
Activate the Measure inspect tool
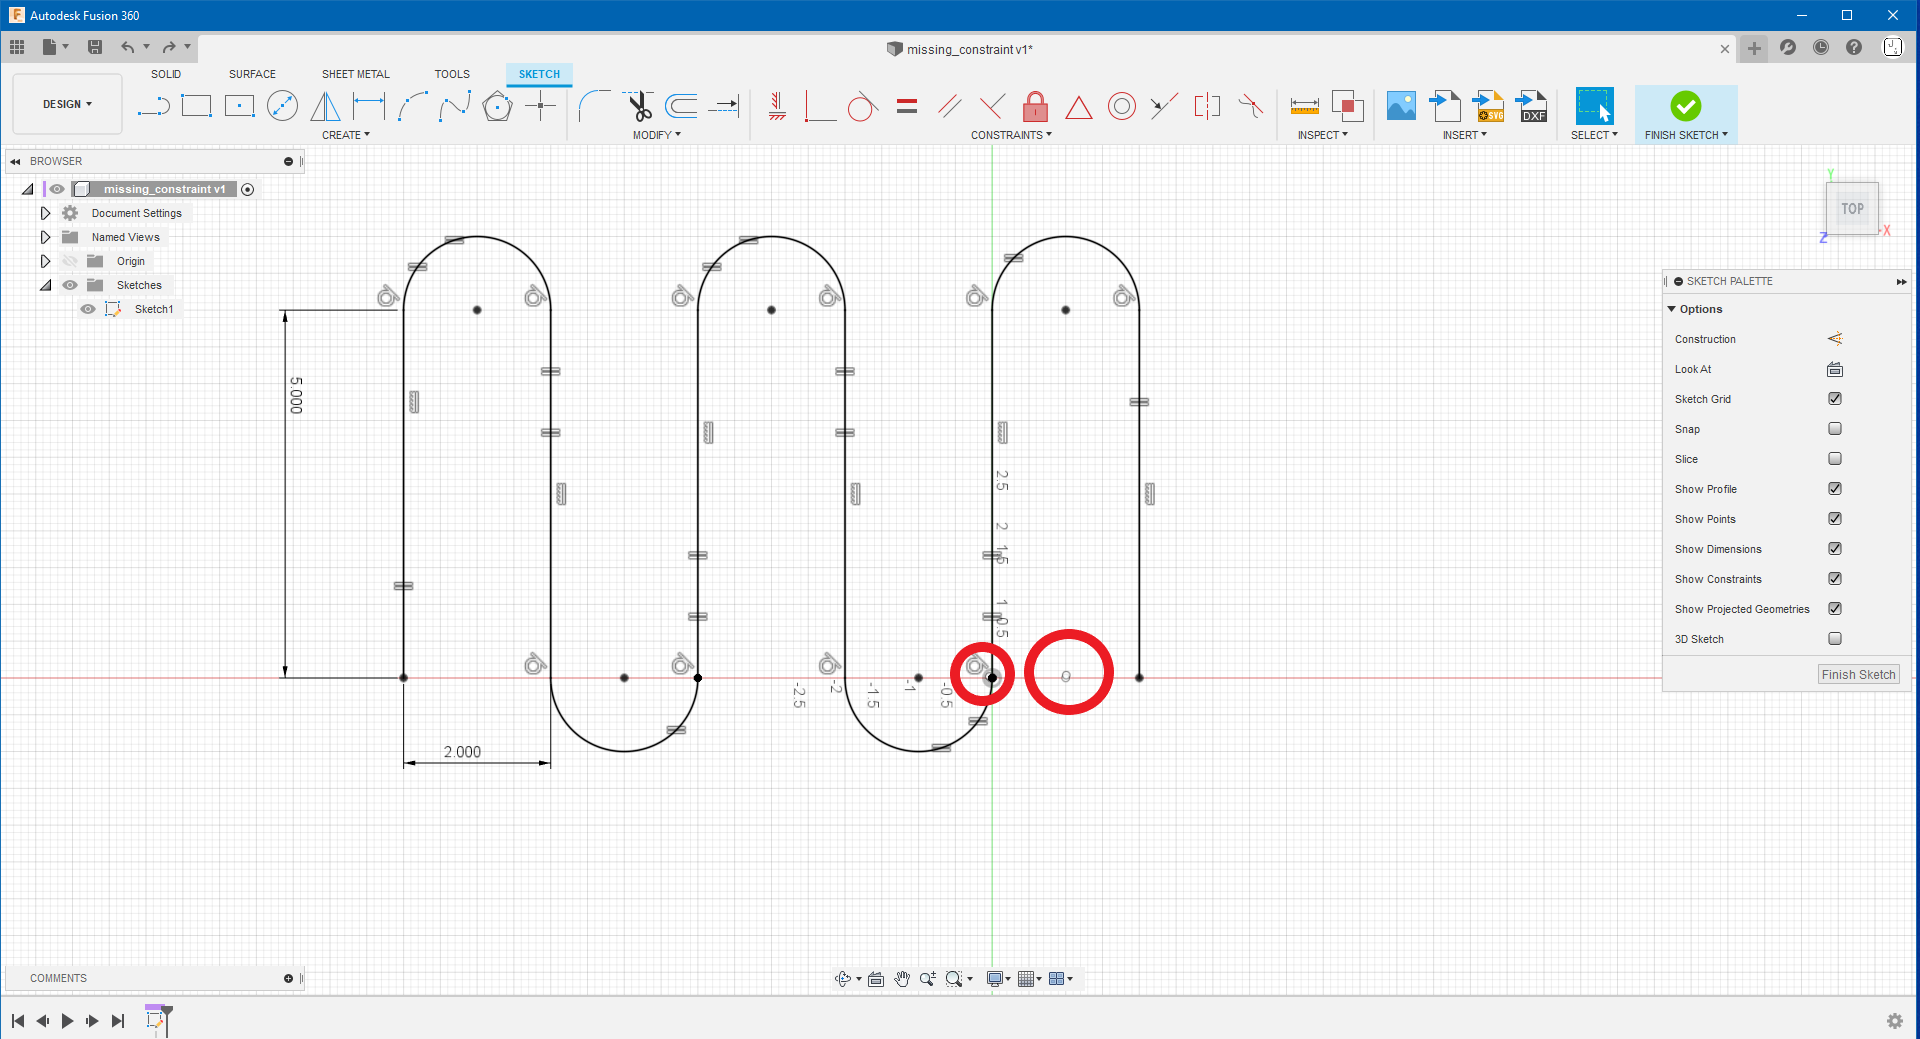1305,106
